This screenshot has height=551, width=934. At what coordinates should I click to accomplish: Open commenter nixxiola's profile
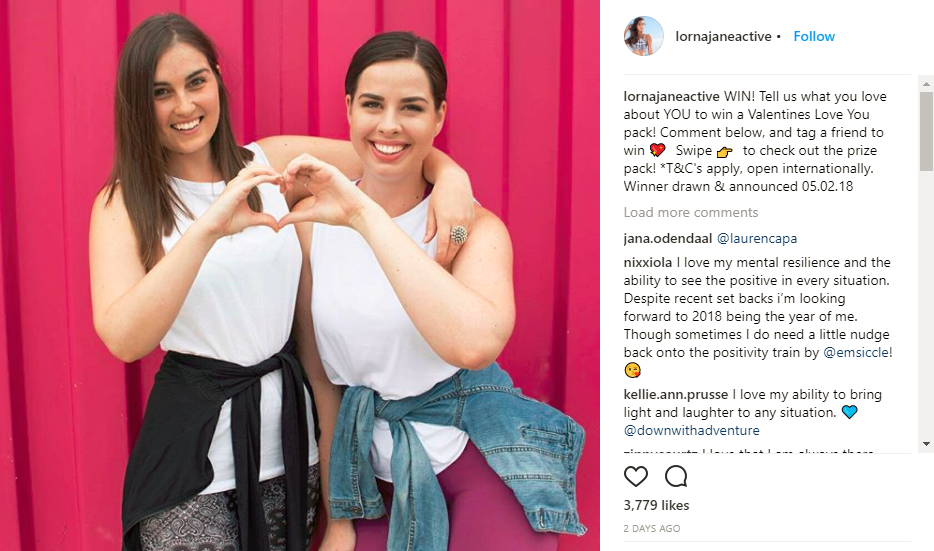tap(647, 262)
